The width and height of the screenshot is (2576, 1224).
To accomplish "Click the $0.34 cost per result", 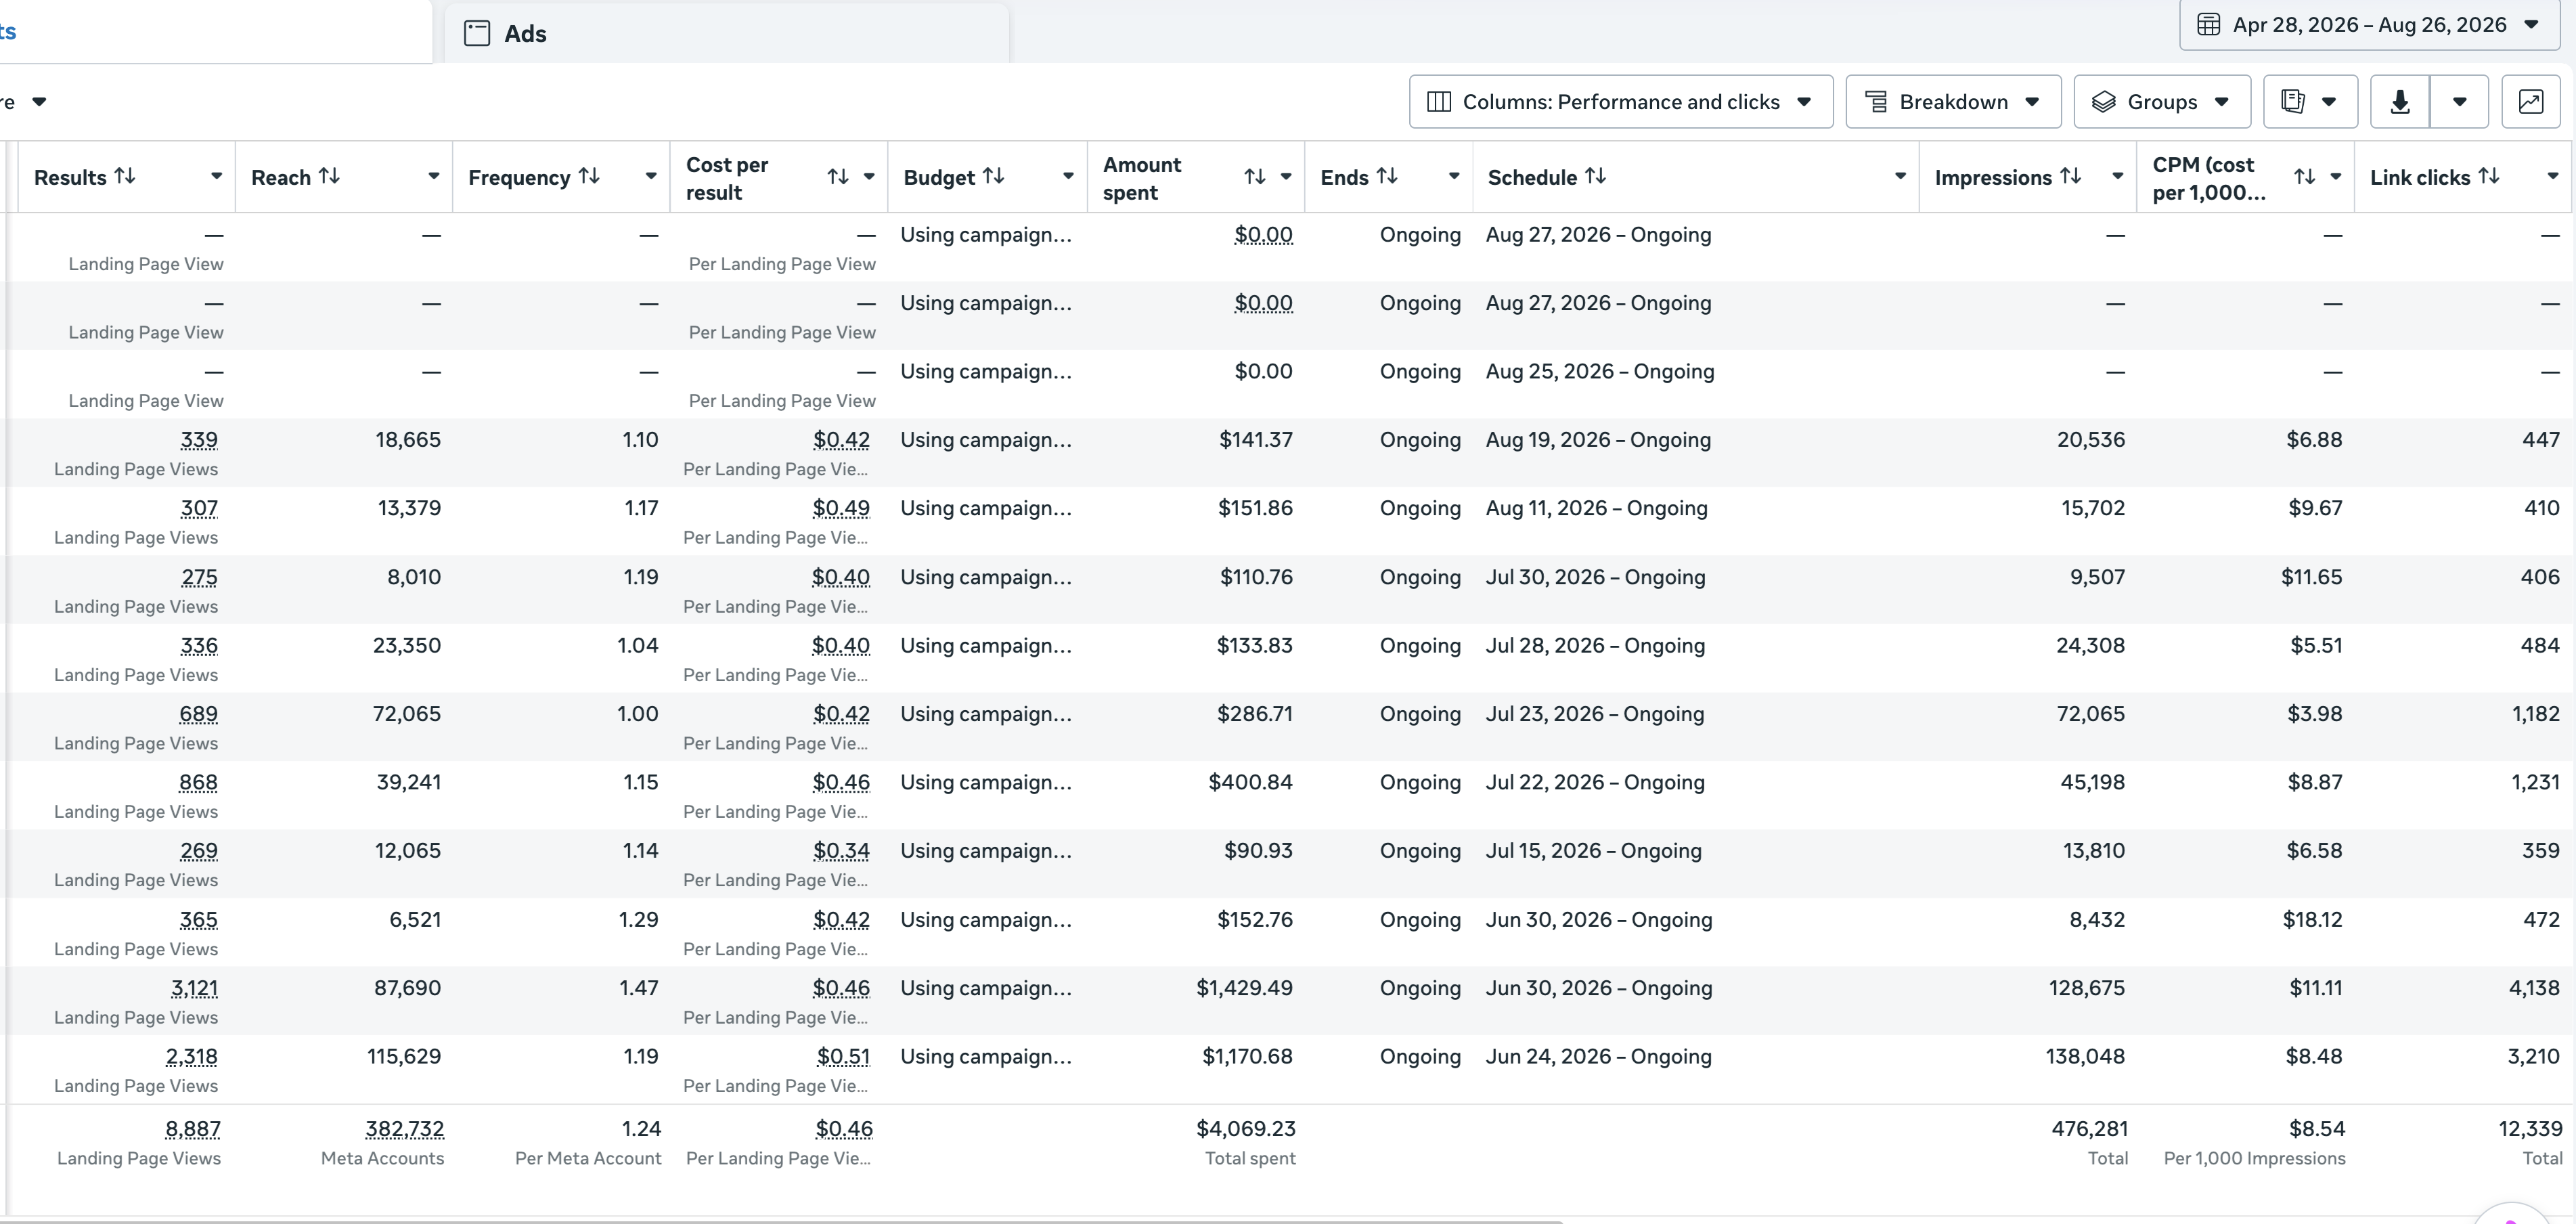I will (x=841, y=851).
